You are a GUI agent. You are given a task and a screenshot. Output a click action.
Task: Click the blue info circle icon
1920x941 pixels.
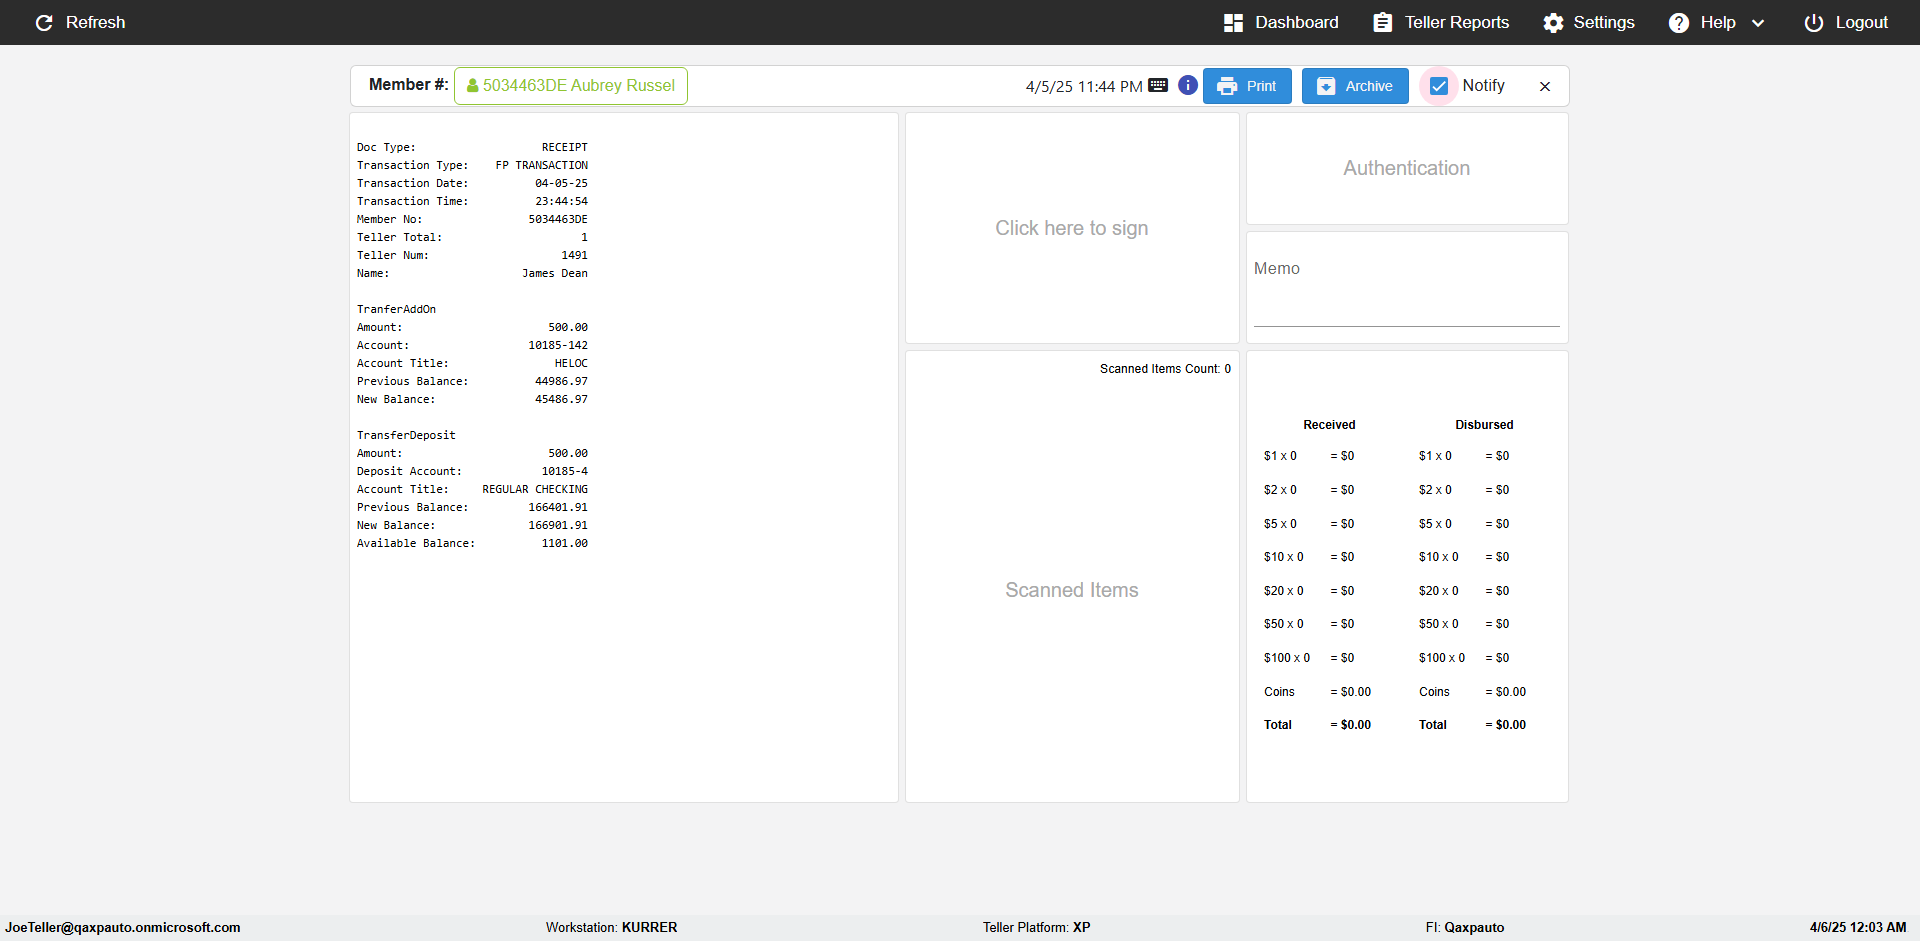click(x=1188, y=86)
